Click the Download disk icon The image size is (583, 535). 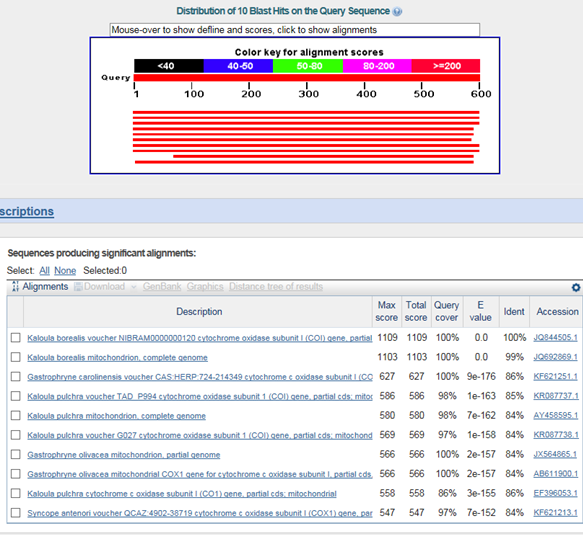(x=78, y=287)
